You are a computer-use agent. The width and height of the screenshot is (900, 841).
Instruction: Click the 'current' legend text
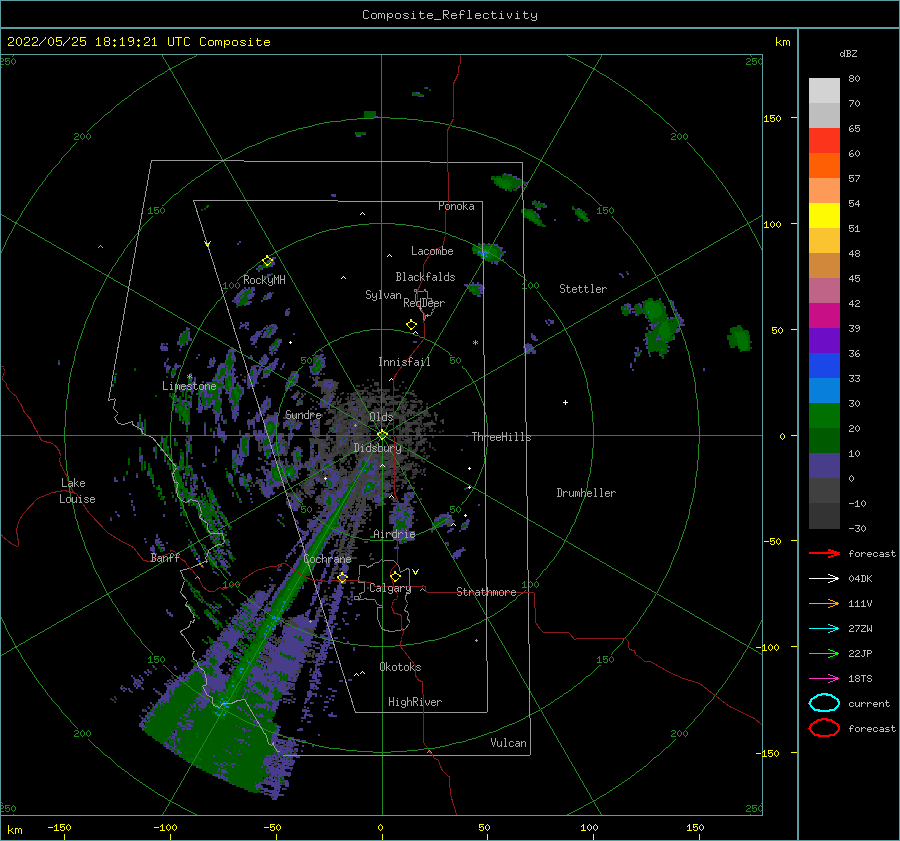(868, 703)
